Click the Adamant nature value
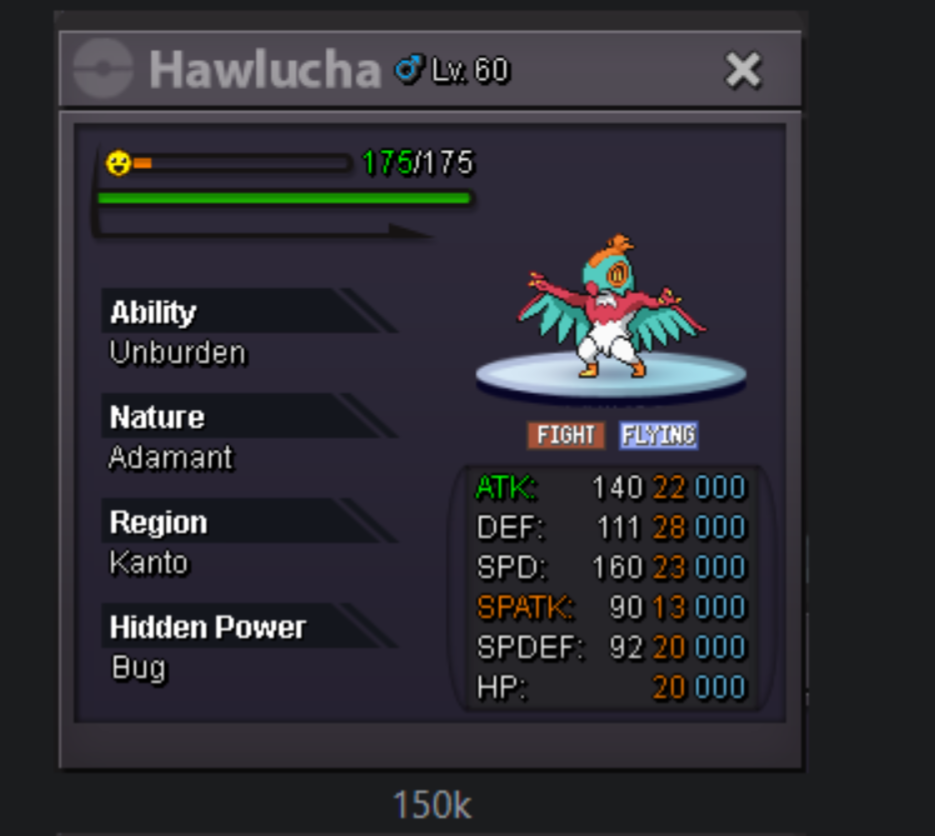935x836 pixels. pyautogui.click(x=171, y=457)
